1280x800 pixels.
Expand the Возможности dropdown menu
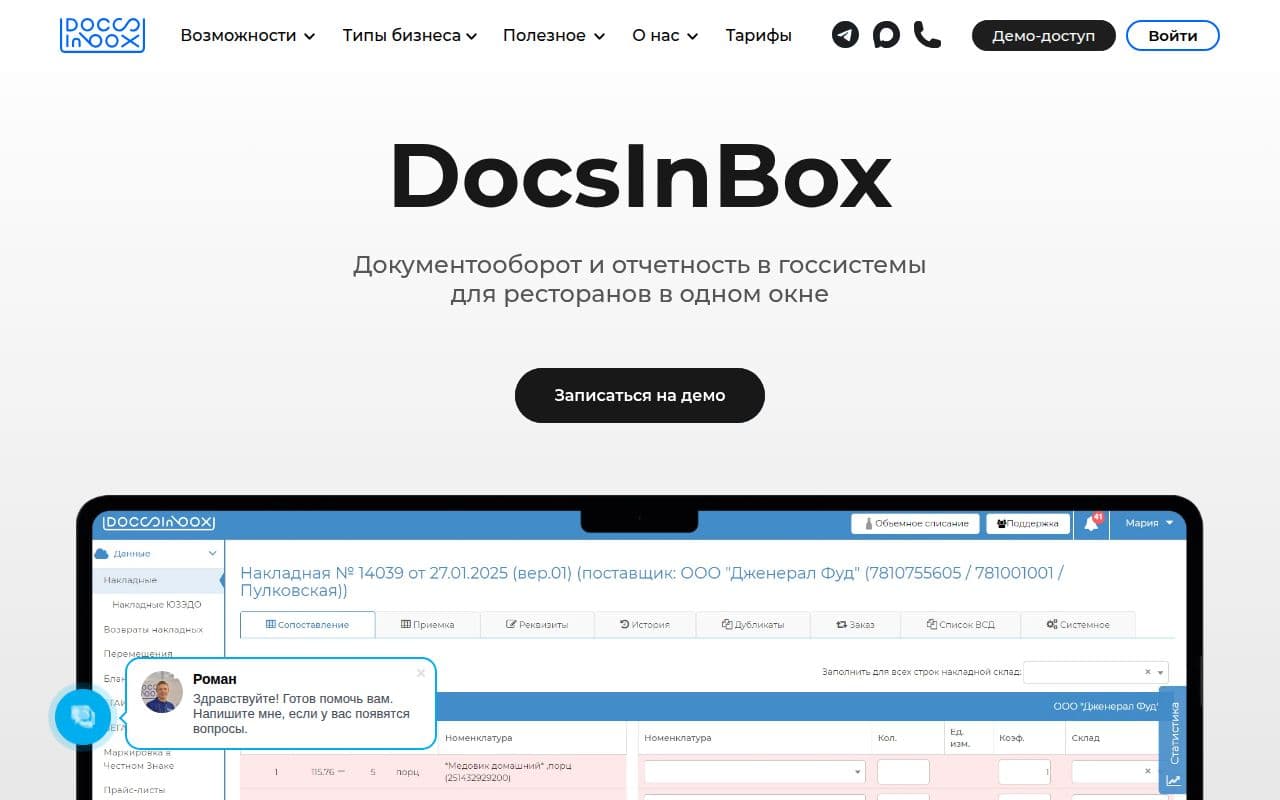247,35
